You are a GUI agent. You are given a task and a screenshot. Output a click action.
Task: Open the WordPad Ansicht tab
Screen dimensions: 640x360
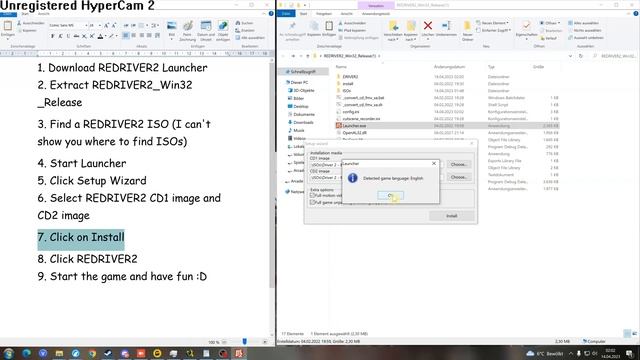pos(44,14)
